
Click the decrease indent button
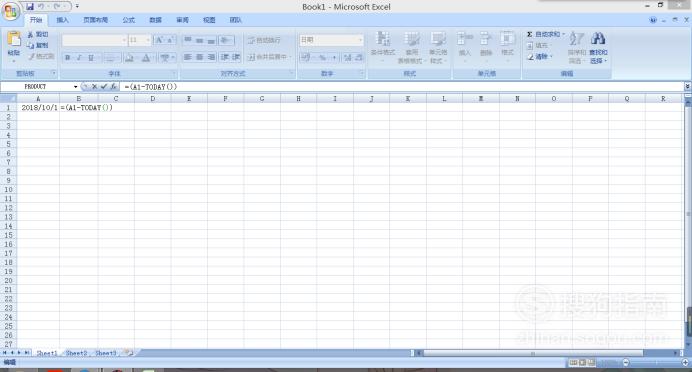click(x=225, y=57)
